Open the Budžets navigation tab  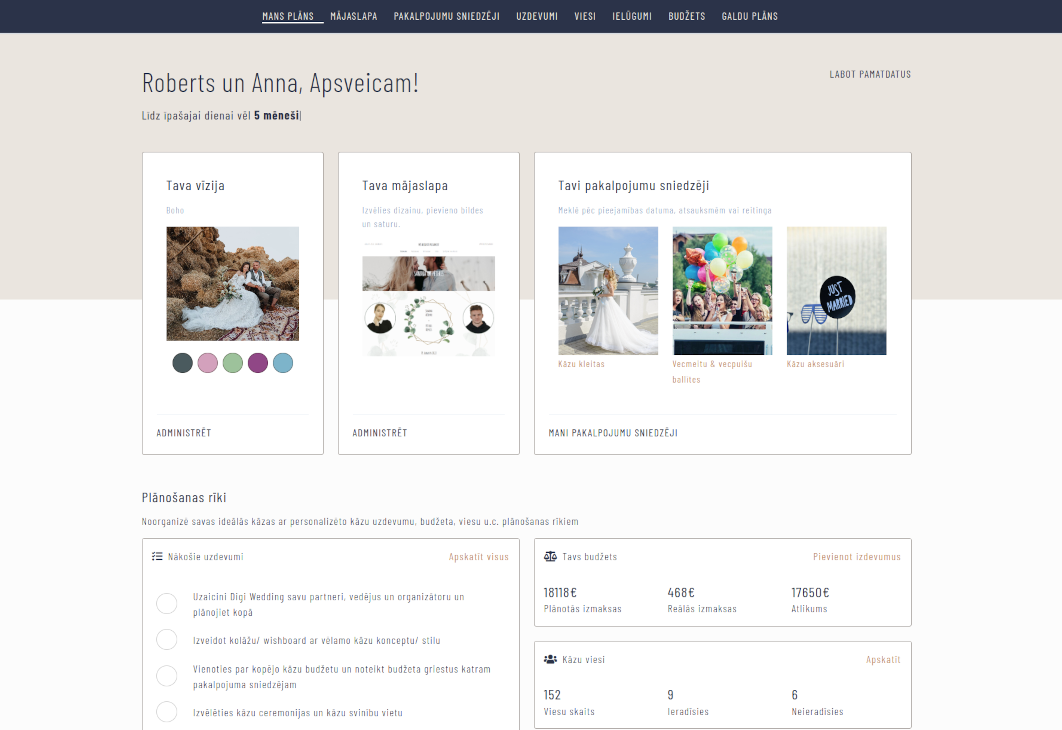tap(686, 16)
